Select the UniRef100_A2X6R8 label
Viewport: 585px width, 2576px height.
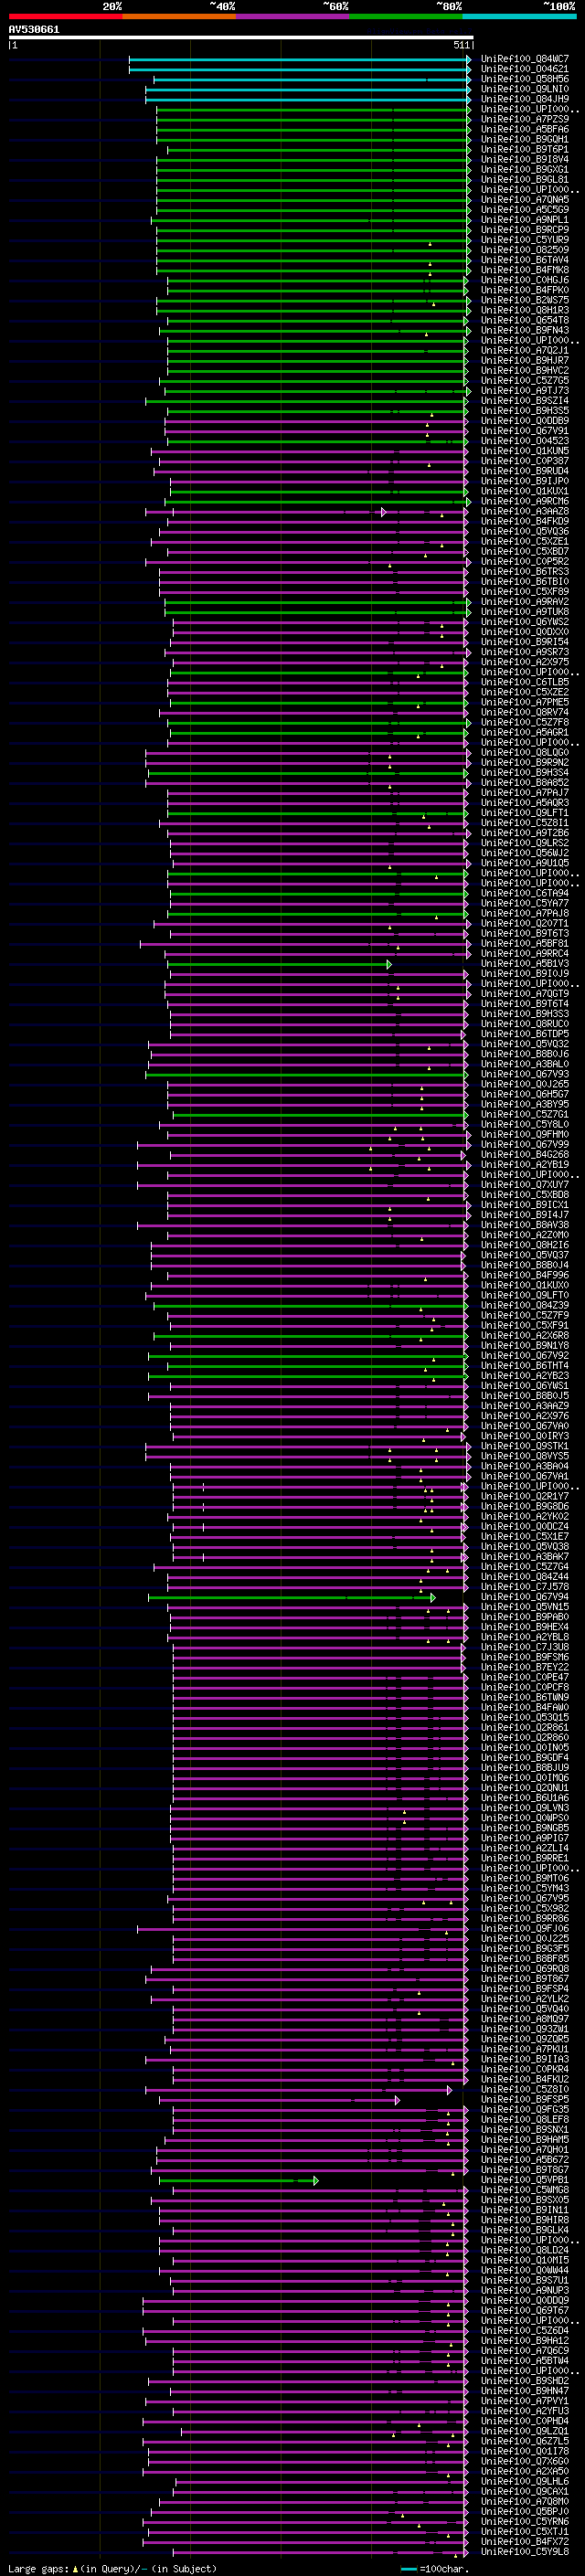coord(525,1336)
